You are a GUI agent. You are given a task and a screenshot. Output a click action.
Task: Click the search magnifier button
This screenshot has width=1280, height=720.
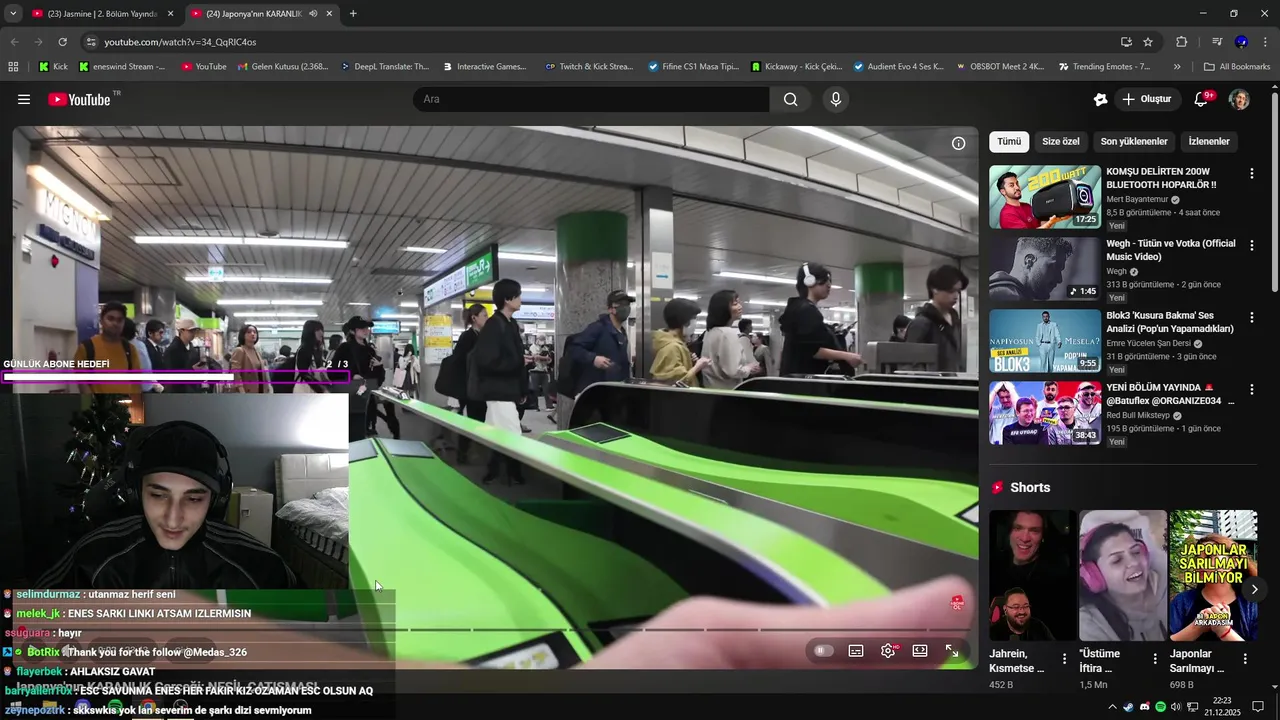(x=790, y=99)
